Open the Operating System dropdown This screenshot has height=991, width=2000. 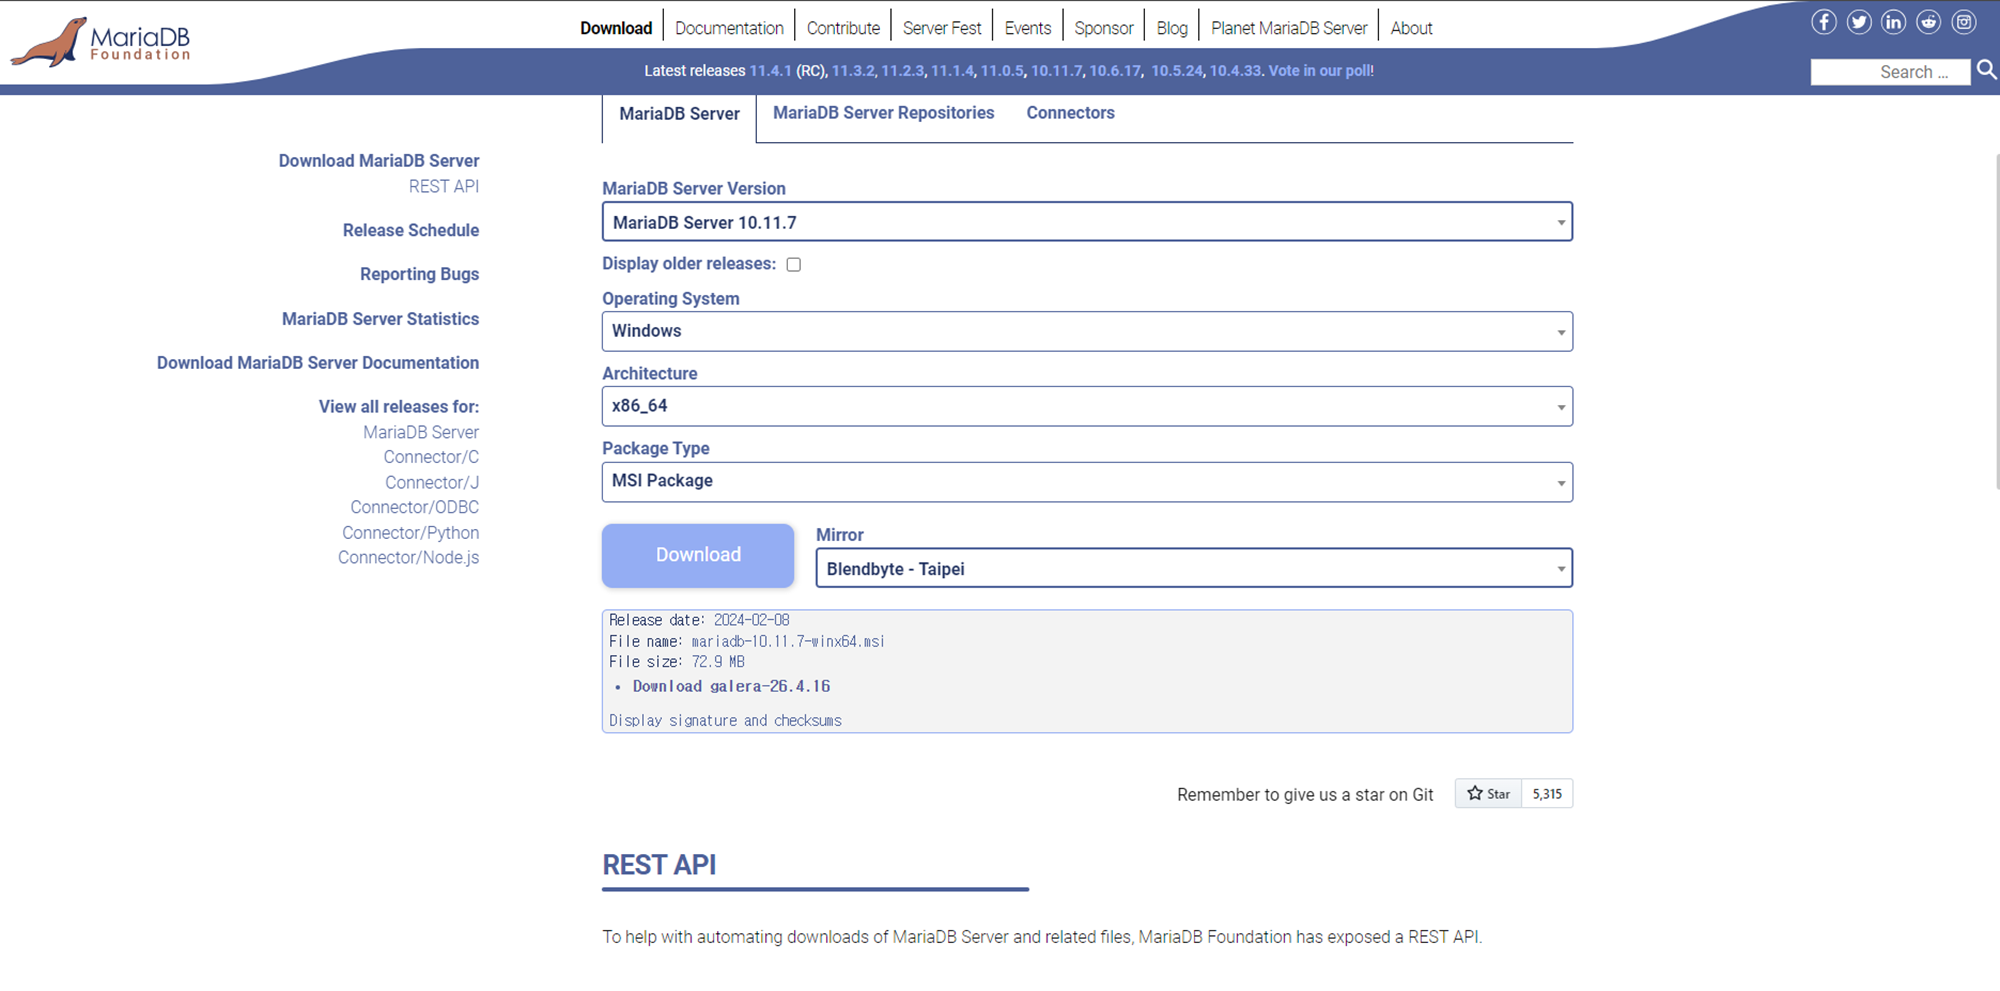click(x=1087, y=331)
